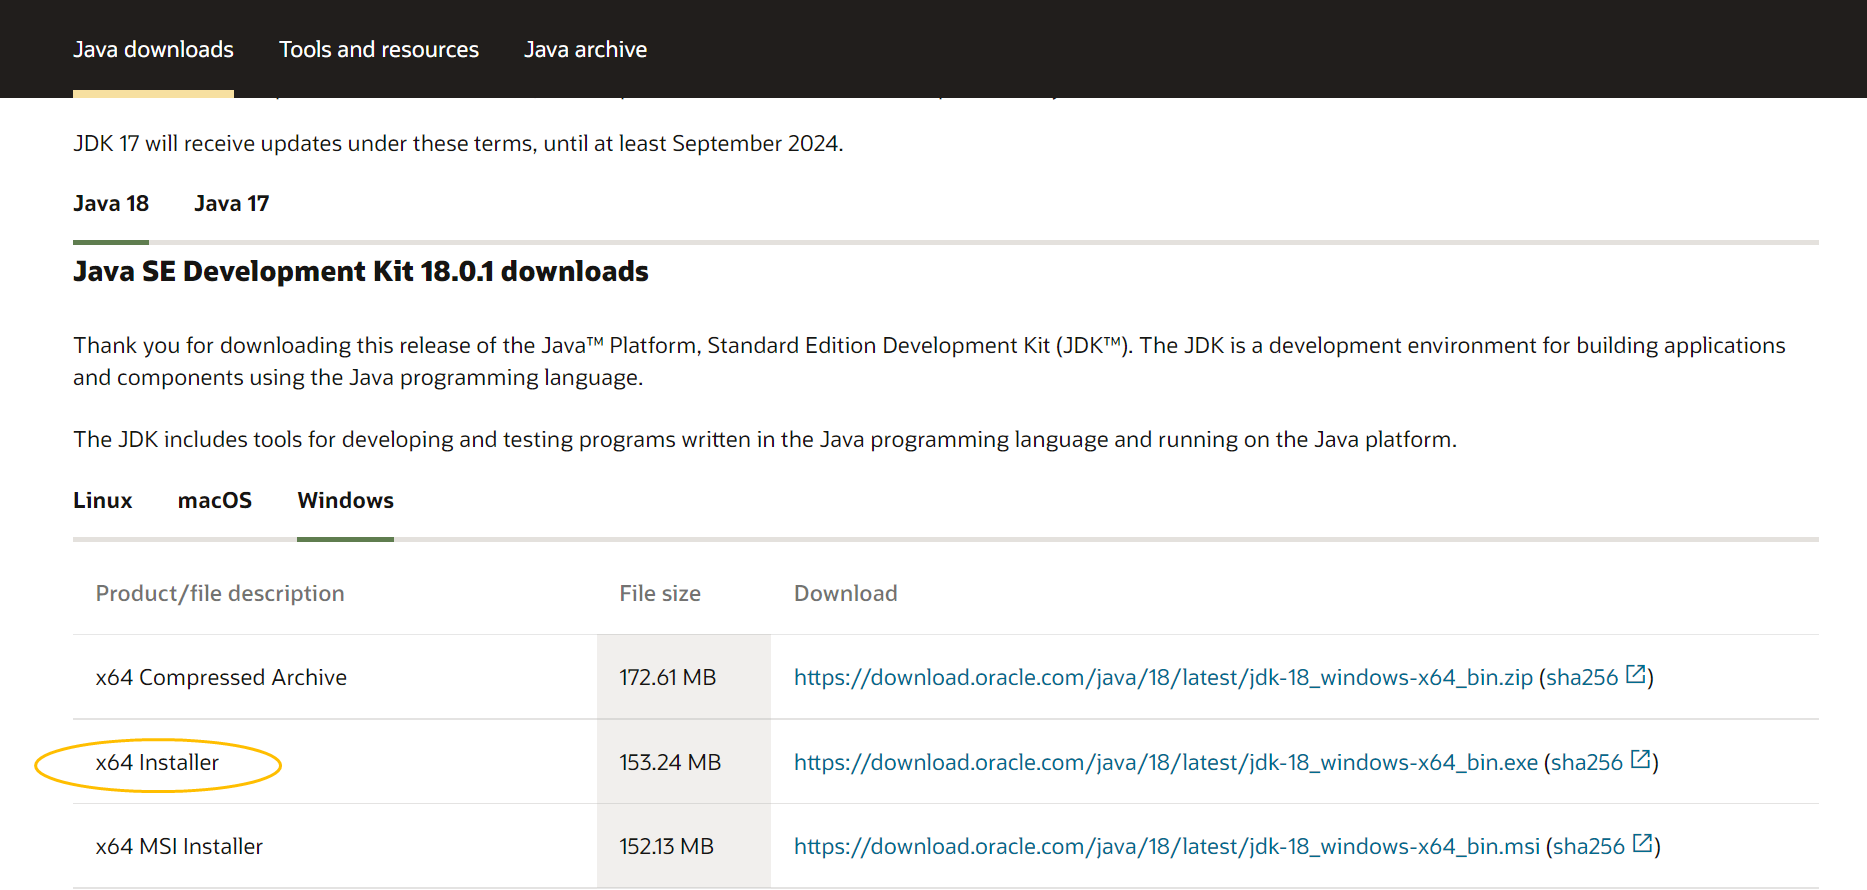Download the windows-x64_bin.exe installer link
The image size is (1867, 890).
1166,763
